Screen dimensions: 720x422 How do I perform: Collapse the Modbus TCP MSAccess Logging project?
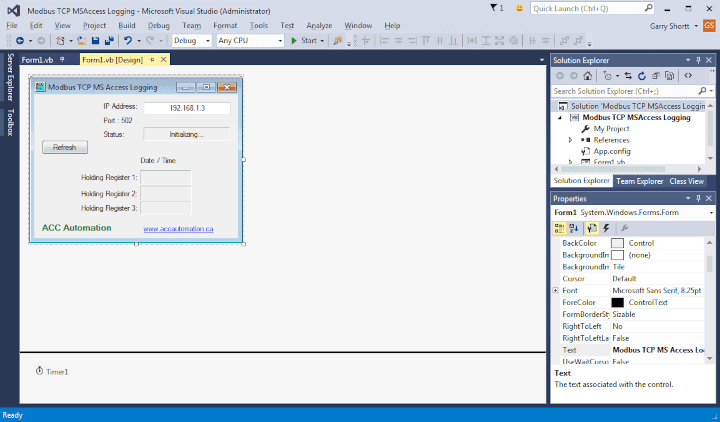click(x=560, y=118)
